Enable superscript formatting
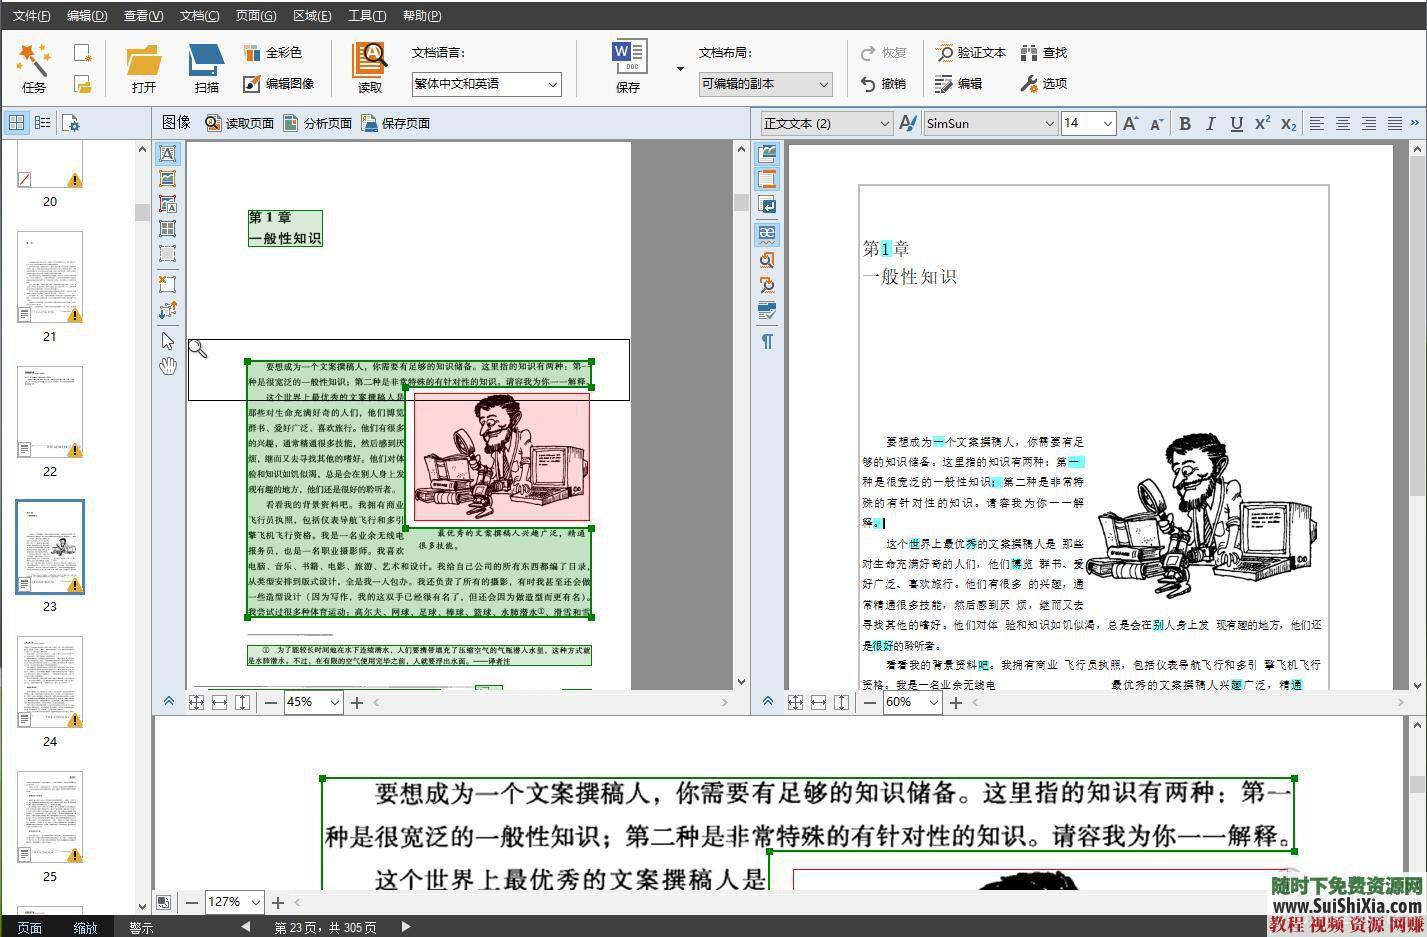The height and width of the screenshot is (937, 1427). point(1262,123)
